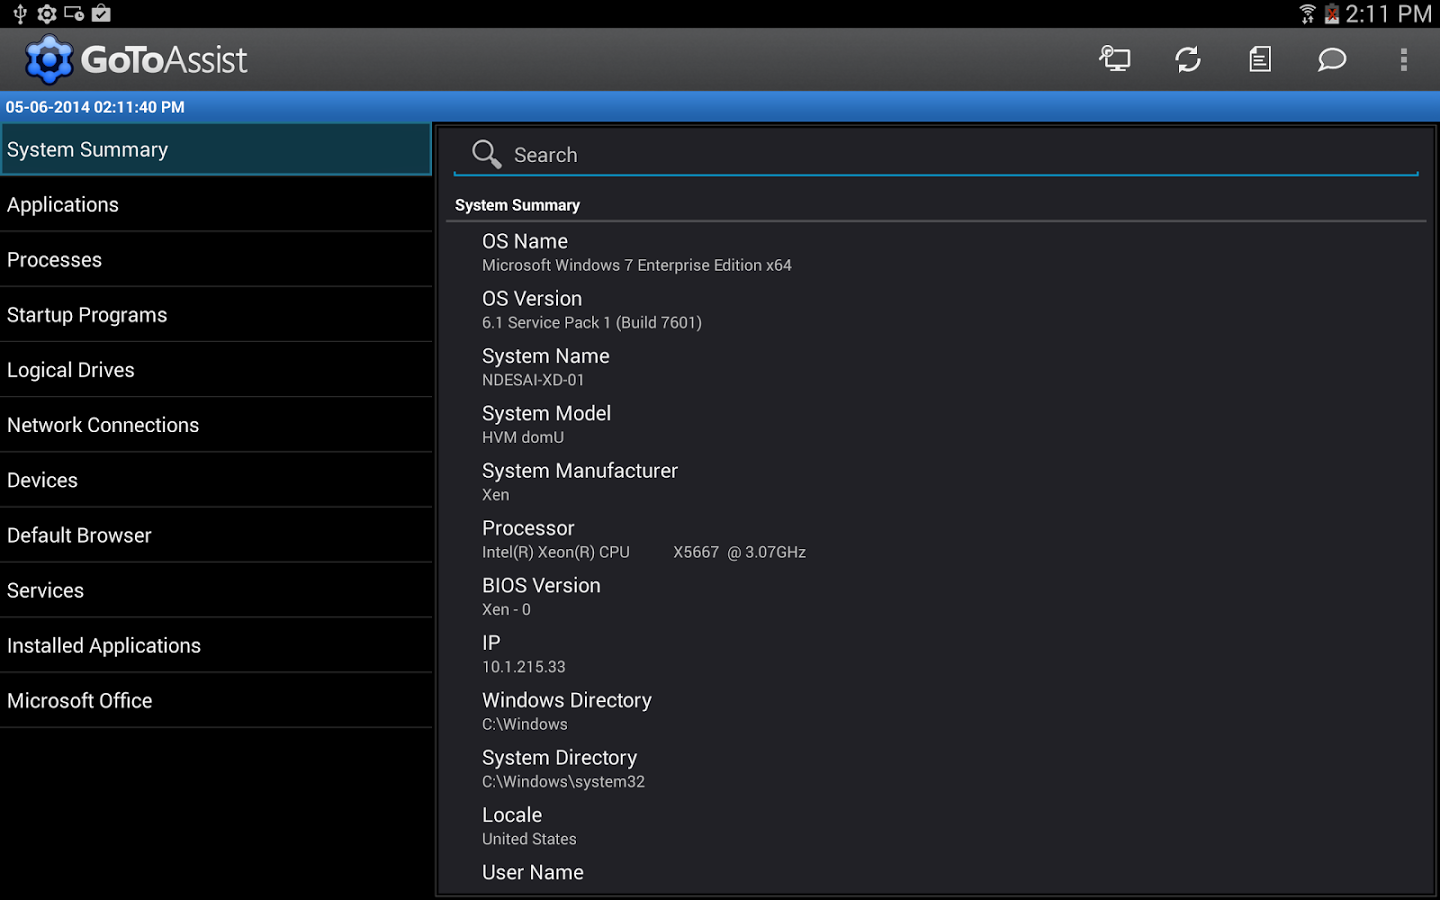
Task: Show Installed Applications list
Action: (x=216, y=644)
